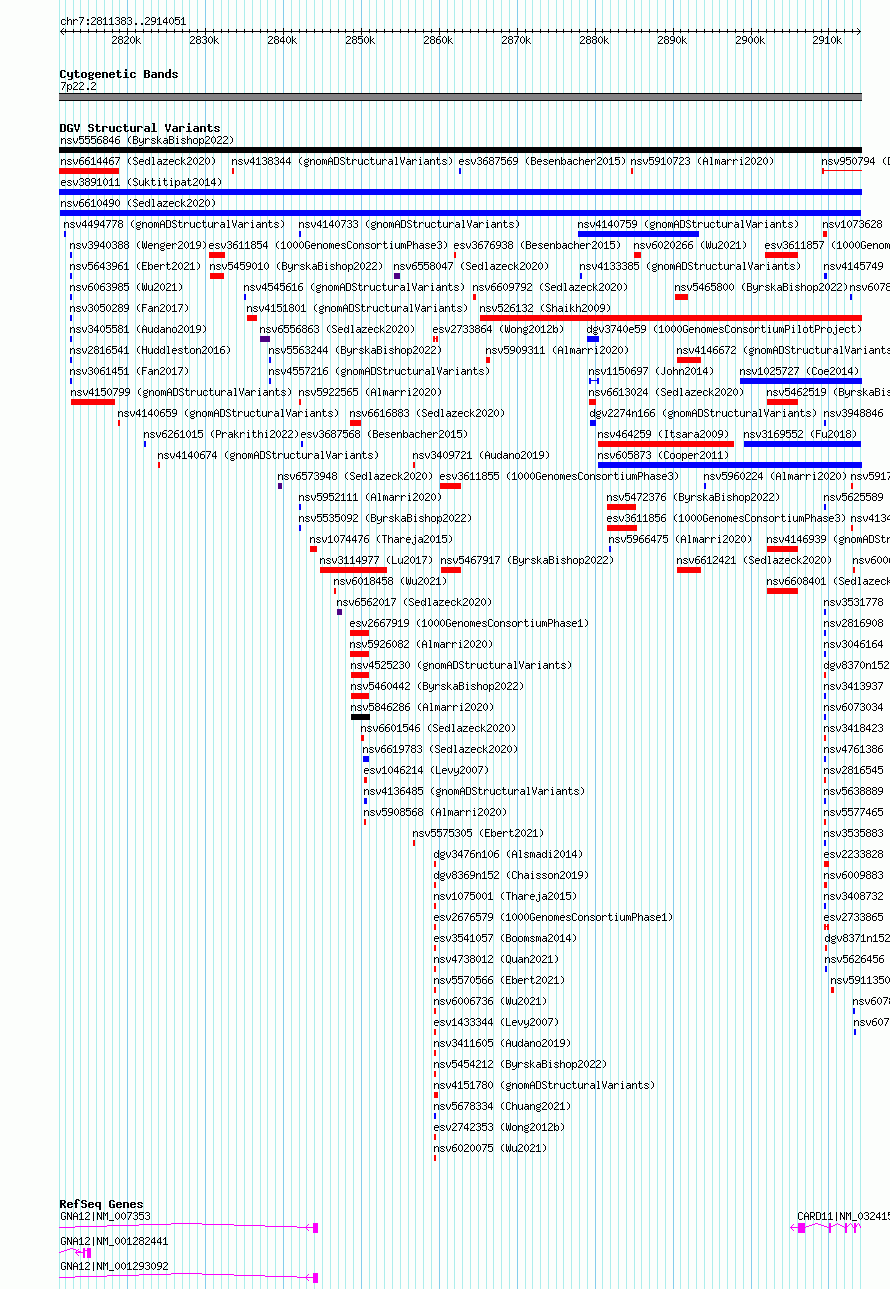Click the nsv4151780 gnomADStructuralVariants label
This screenshot has width=890, height=1289.
click(545, 1085)
